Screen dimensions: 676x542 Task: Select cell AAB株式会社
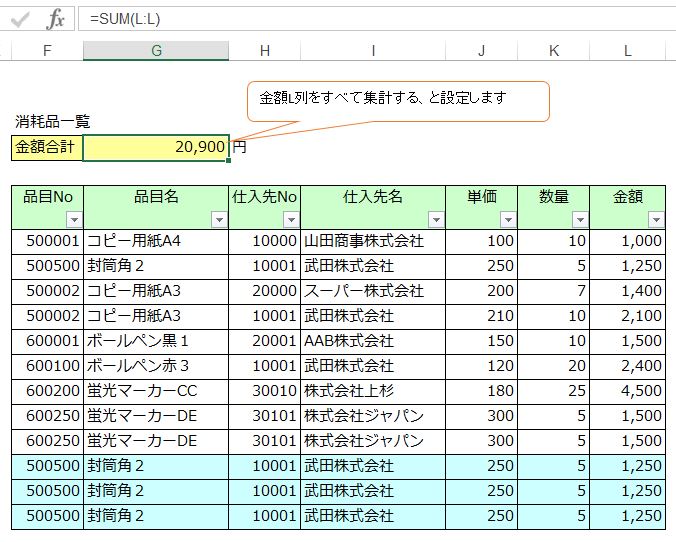(373, 341)
